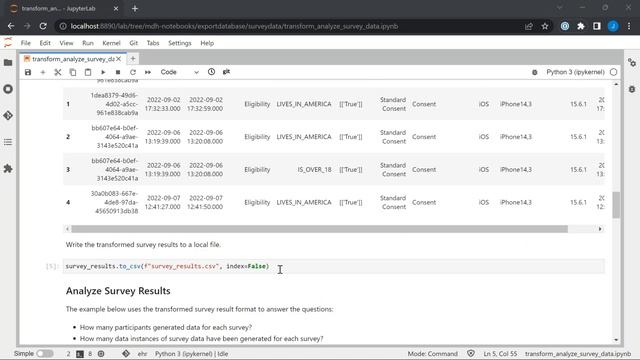Screen dimensions: 640x360
Task: Click the trusted notebook shield icon
Action: pyautogui.click(x=471, y=353)
